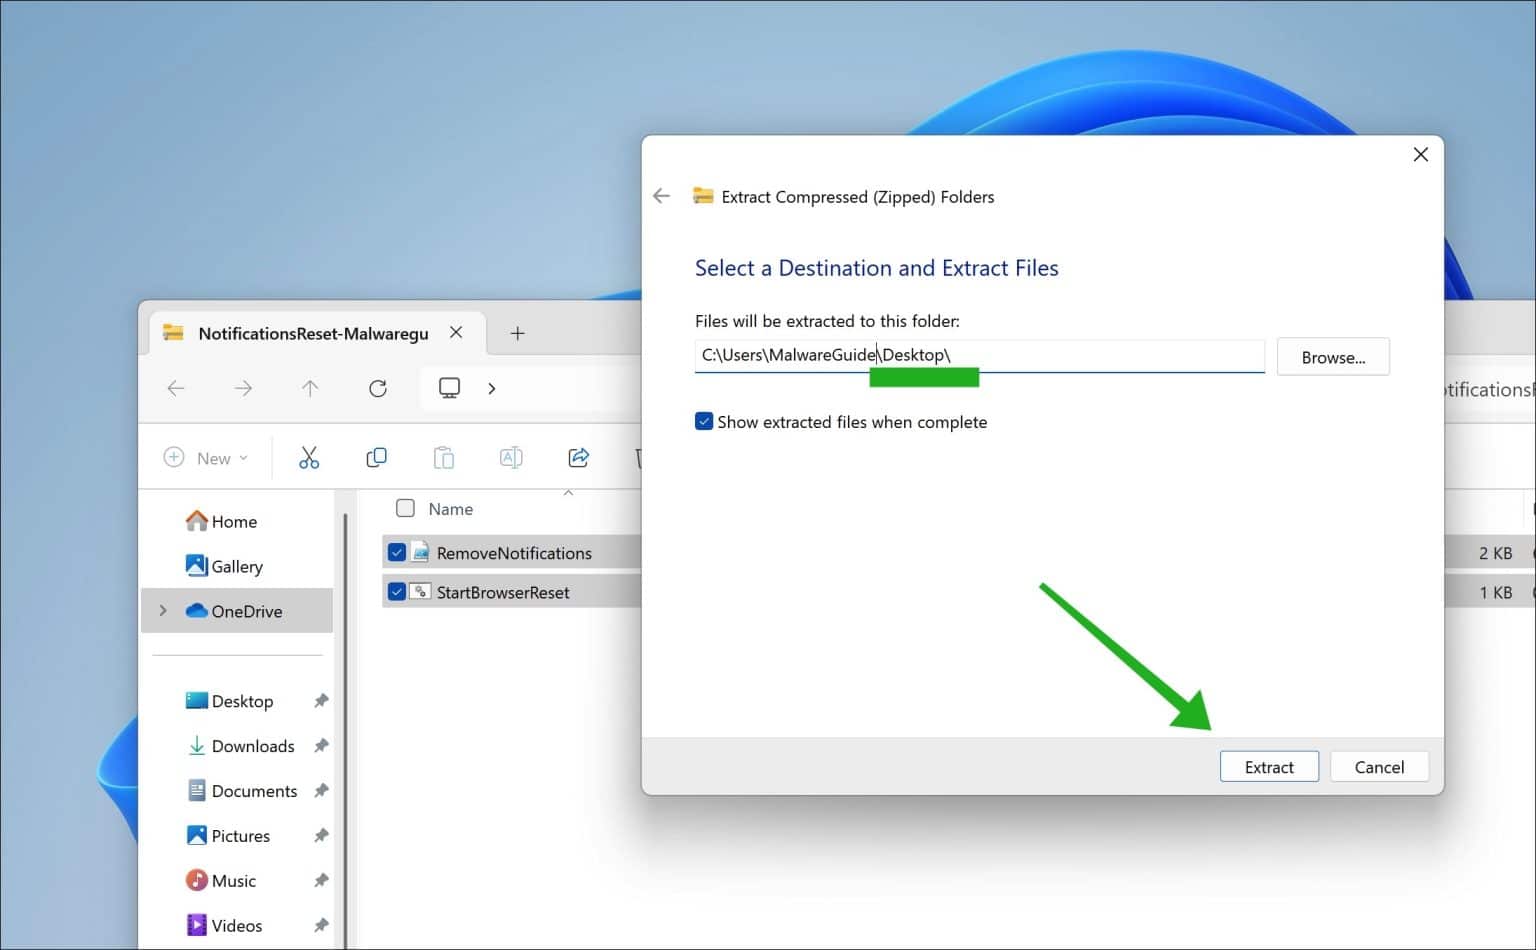Unpin Downloads from Quick access
This screenshot has height=950, width=1536.
[x=321, y=745]
